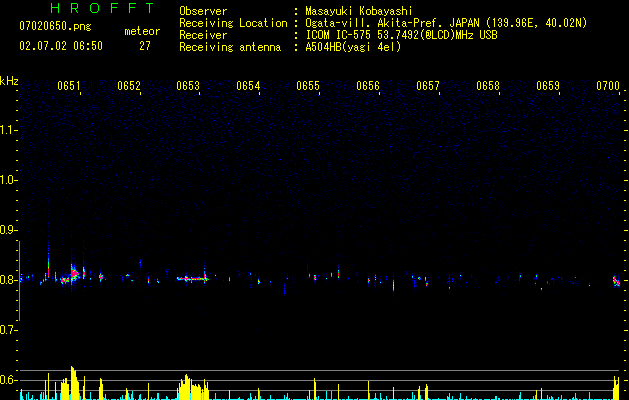Image resolution: width=629 pixels, height=400 pixels.
Task: Click the 0.8 kHz frequency axis label
Action: tap(8, 280)
